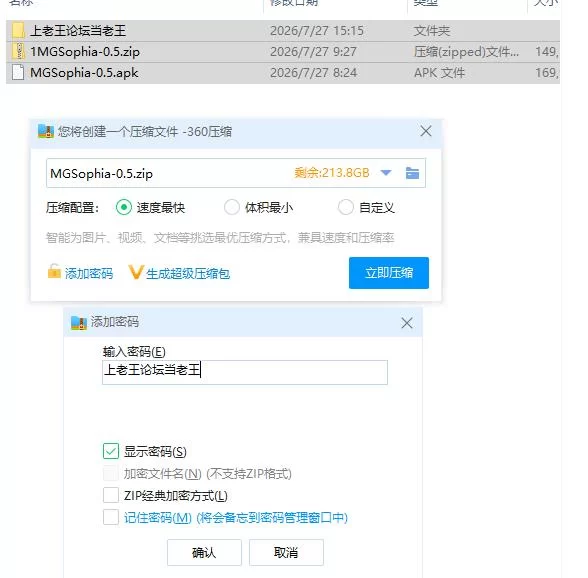This screenshot has width=588, height=578.
Task: Close the 添加密码 dialog
Action: click(x=407, y=323)
